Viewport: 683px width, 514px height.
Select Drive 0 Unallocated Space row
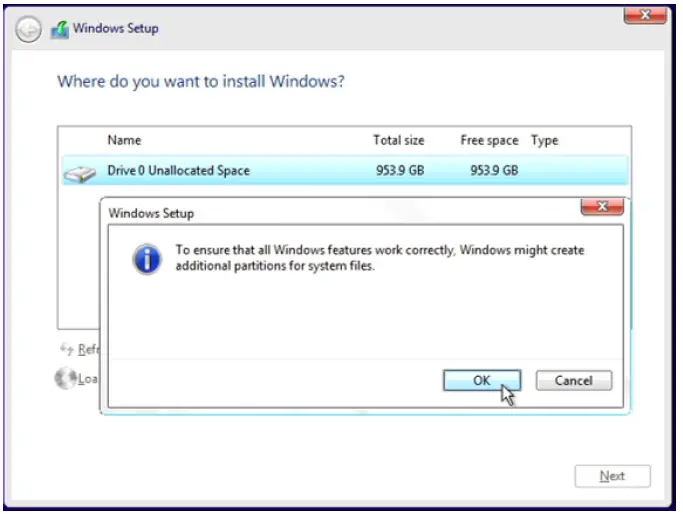coord(345,170)
